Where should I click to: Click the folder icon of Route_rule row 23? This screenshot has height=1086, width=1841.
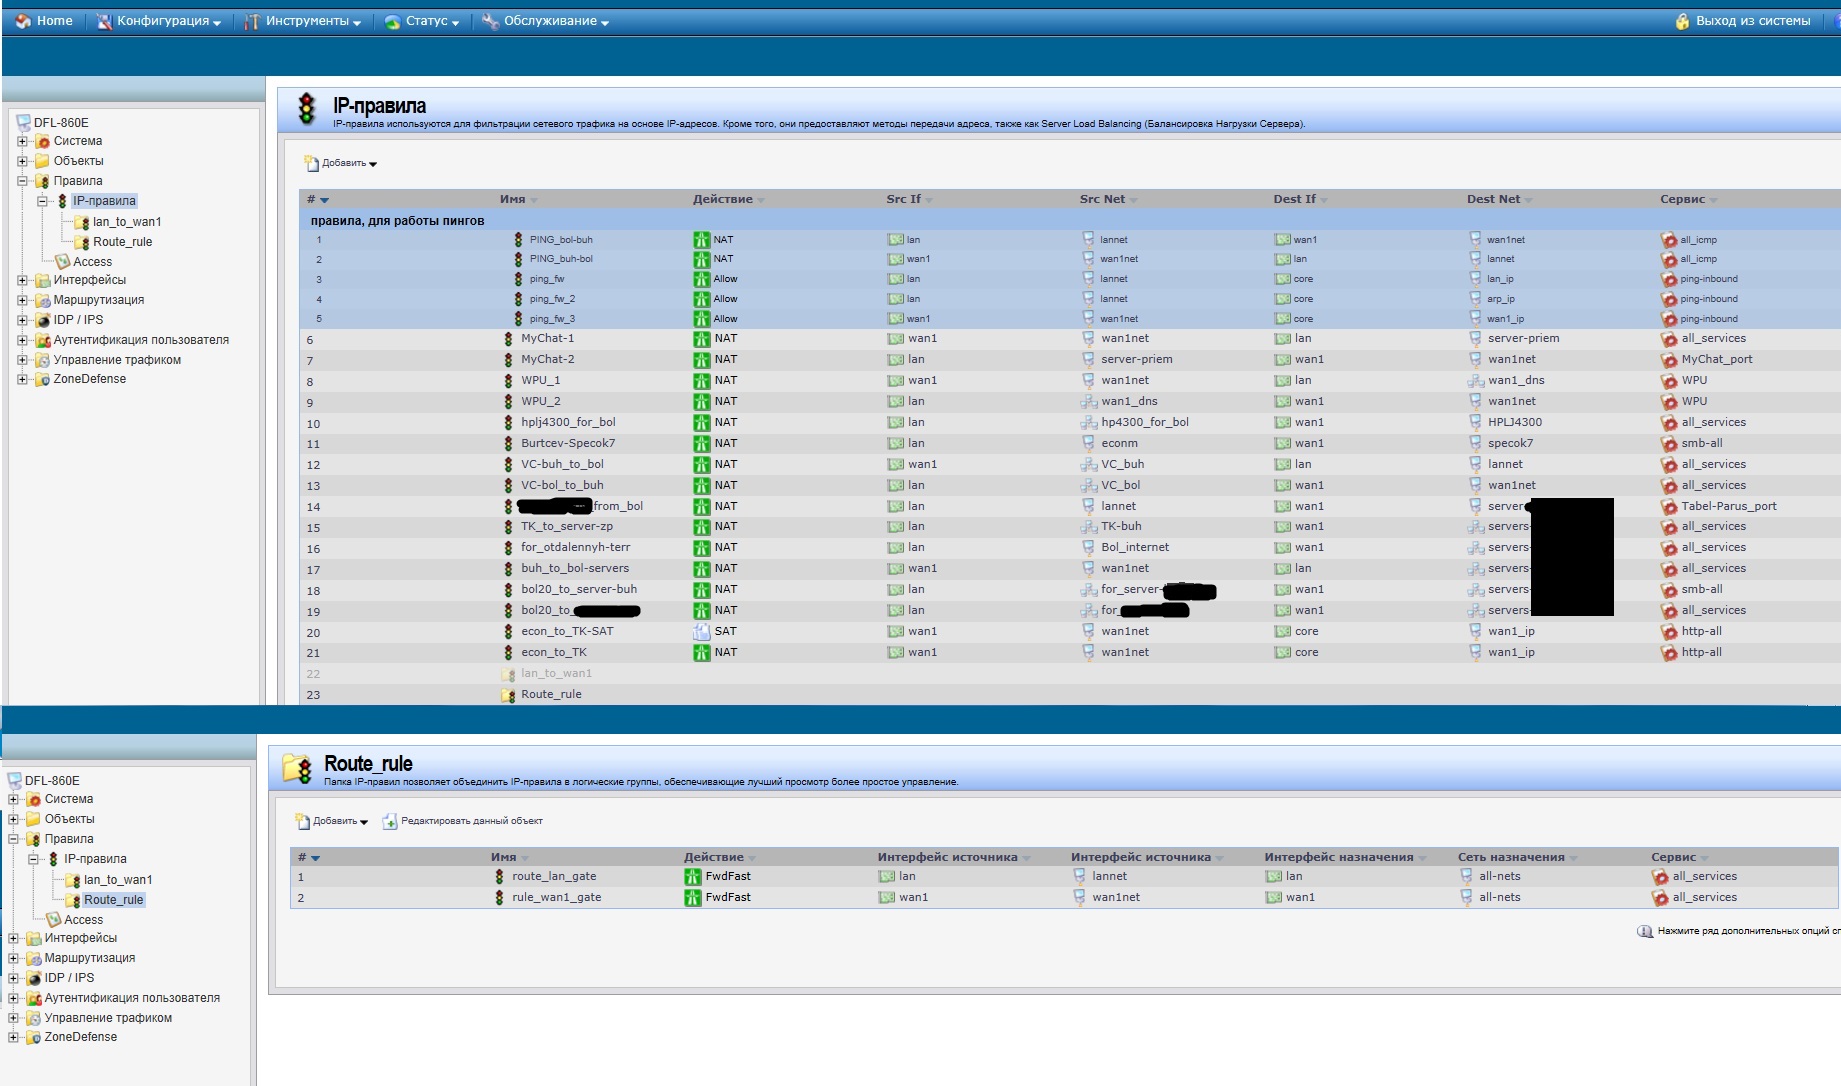(508, 695)
